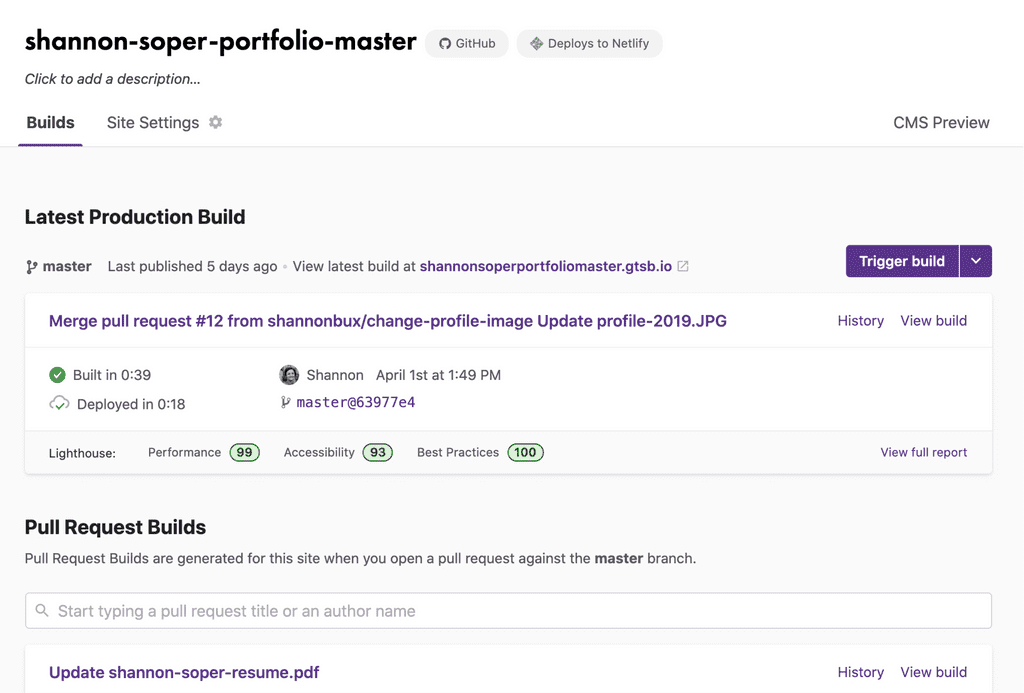Image resolution: width=1024 pixels, height=693 pixels.
Task: Open the Merge pull request #12 build title
Action: [388, 321]
